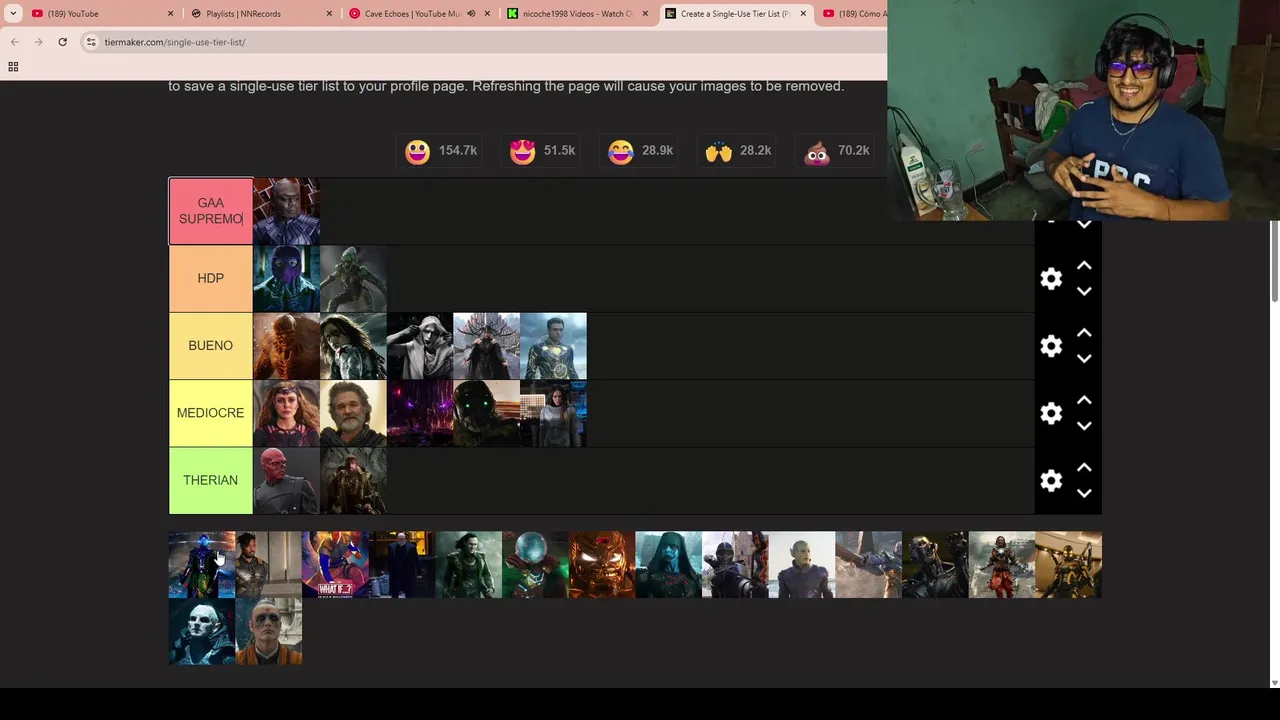Reload the tiermaker page
The height and width of the screenshot is (720, 1280).
pos(62,42)
